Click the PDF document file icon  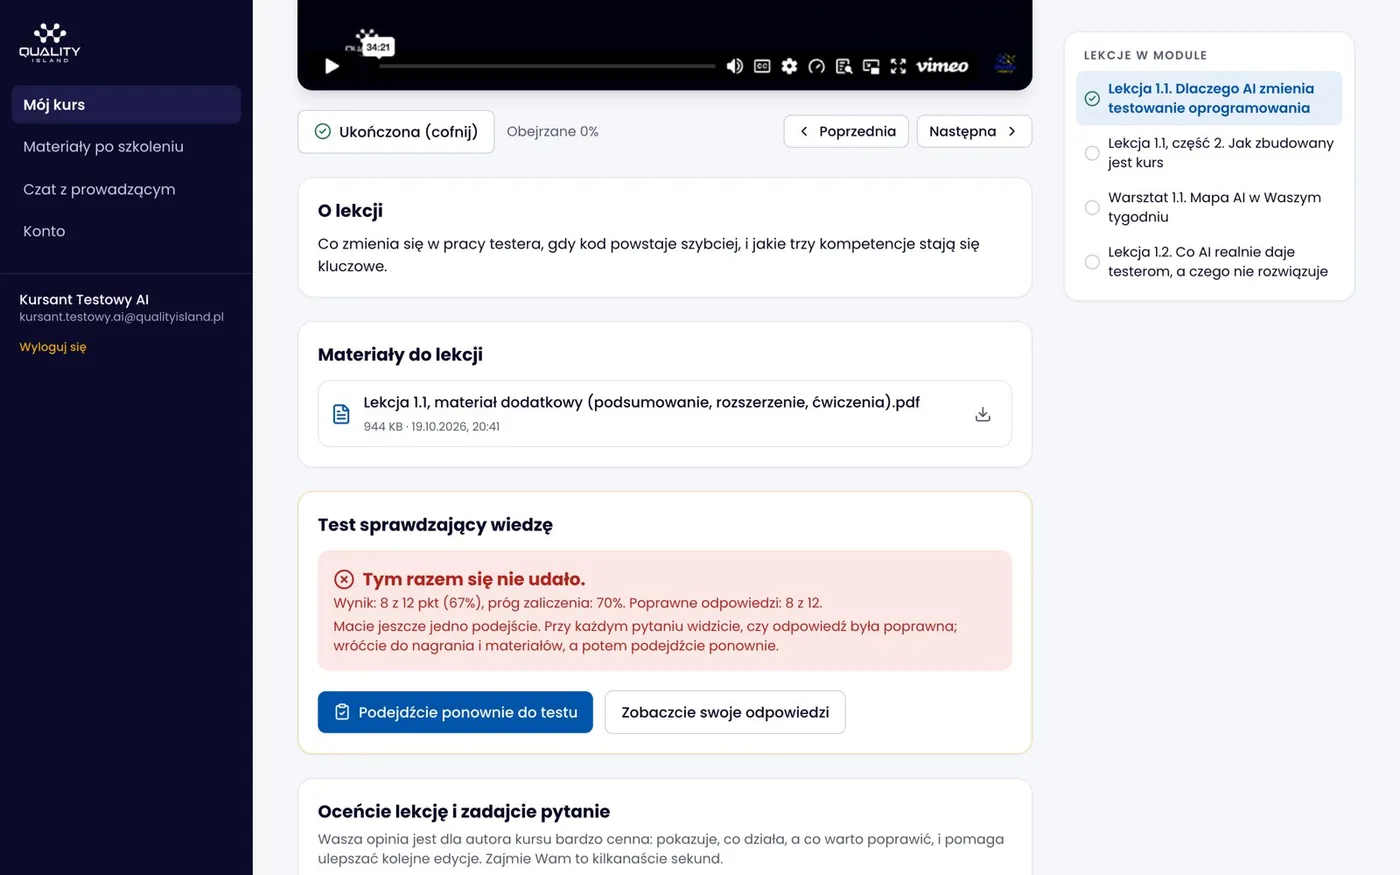341,414
